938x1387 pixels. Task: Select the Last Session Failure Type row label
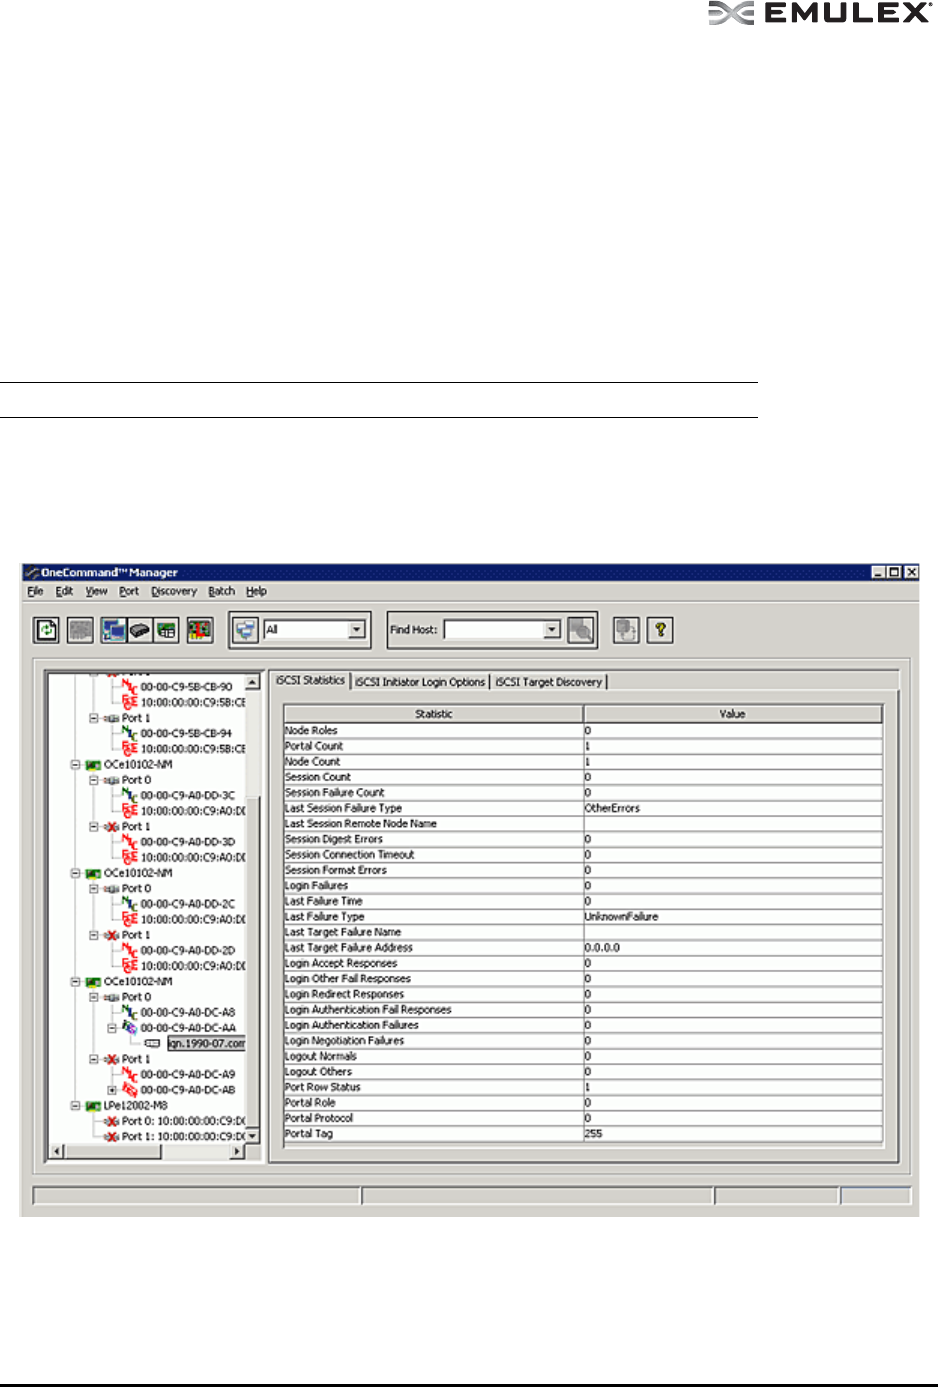pos(343,808)
